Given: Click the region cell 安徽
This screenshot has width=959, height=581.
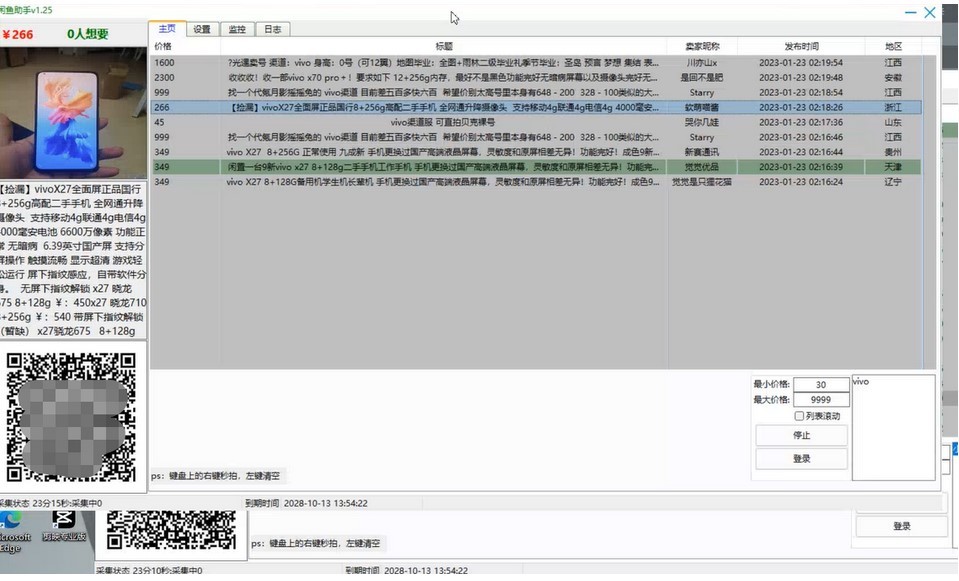Looking at the screenshot, I should click(893, 78).
